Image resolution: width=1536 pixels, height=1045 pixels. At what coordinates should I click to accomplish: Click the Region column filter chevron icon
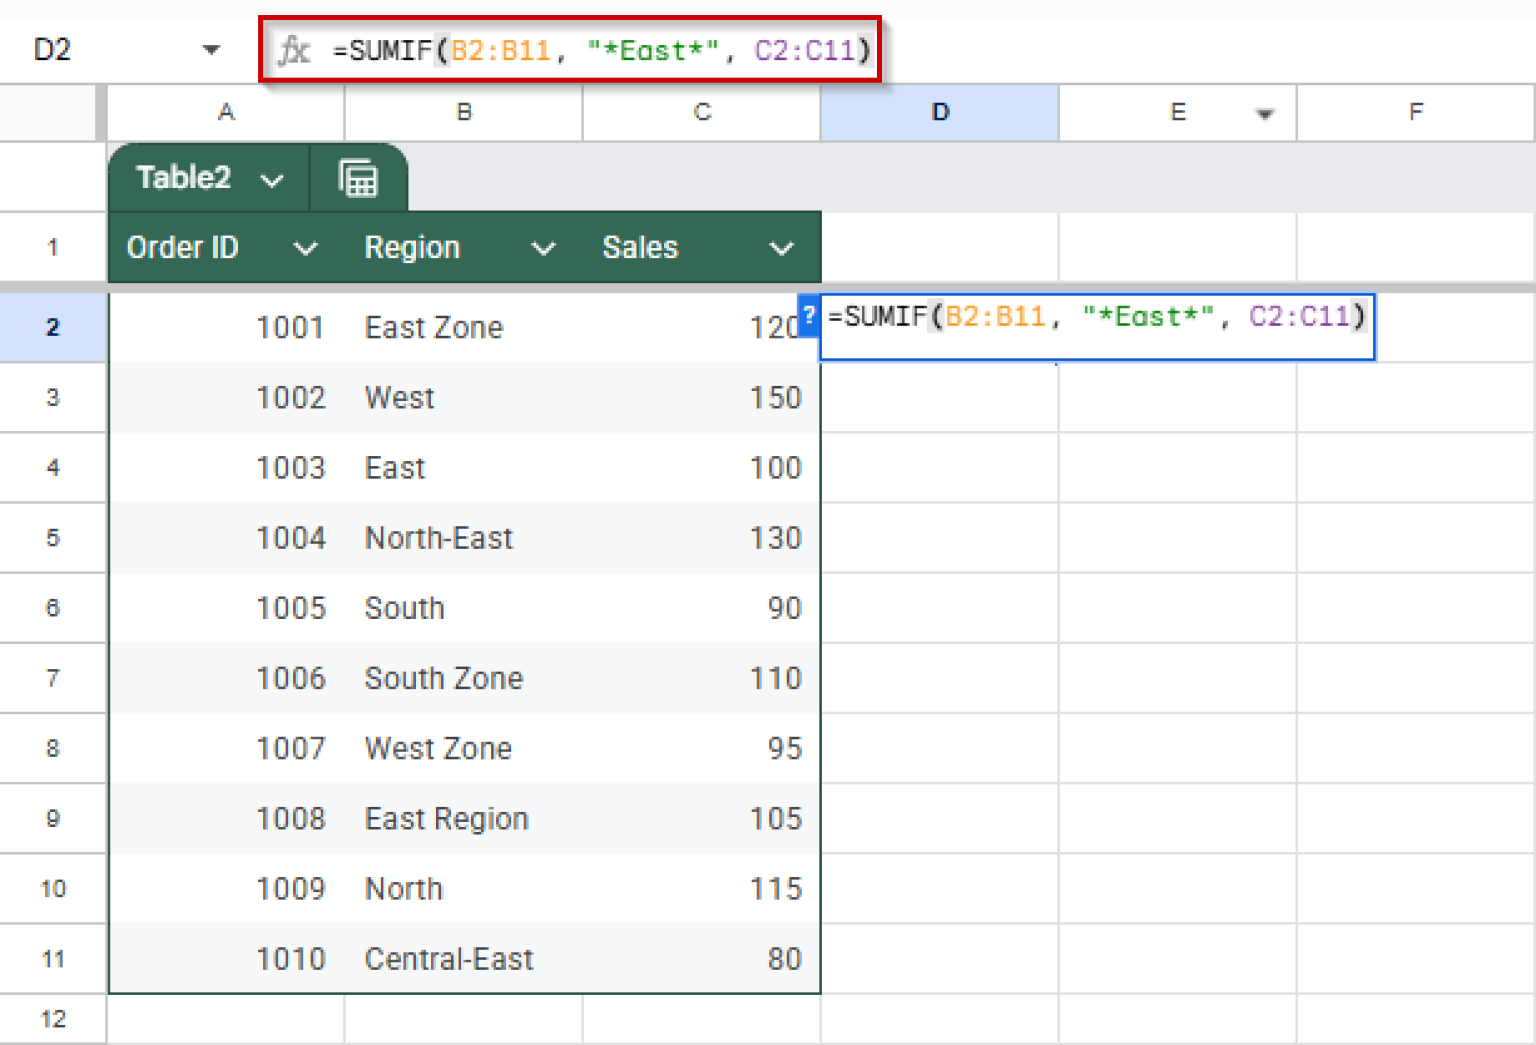click(543, 248)
